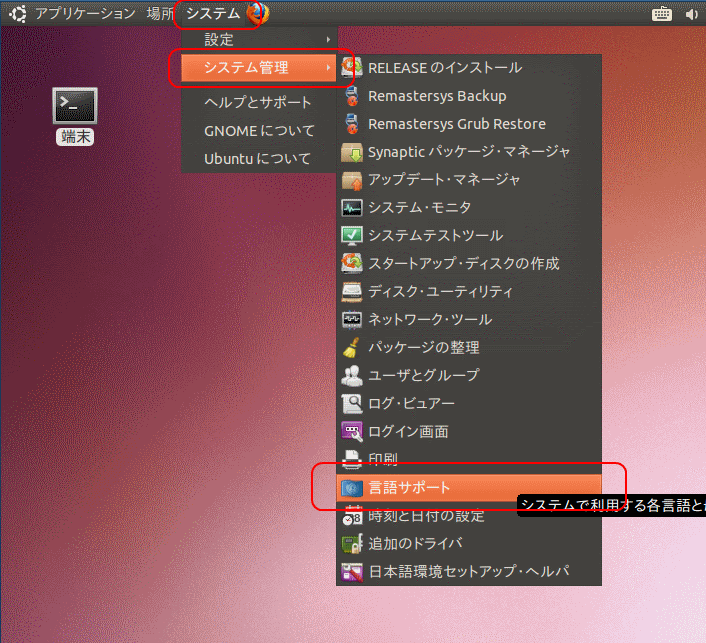Click the Remastersys Grub Restore icon

352,124
